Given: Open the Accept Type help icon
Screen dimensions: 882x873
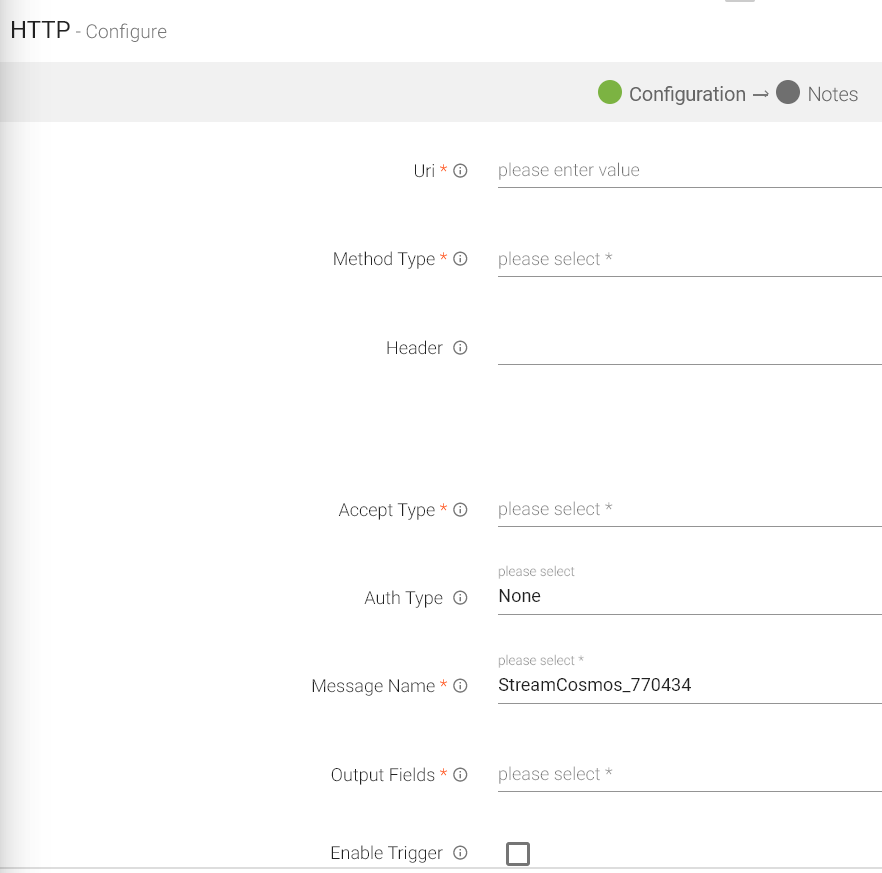Looking at the screenshot, I should click(459, 509).
